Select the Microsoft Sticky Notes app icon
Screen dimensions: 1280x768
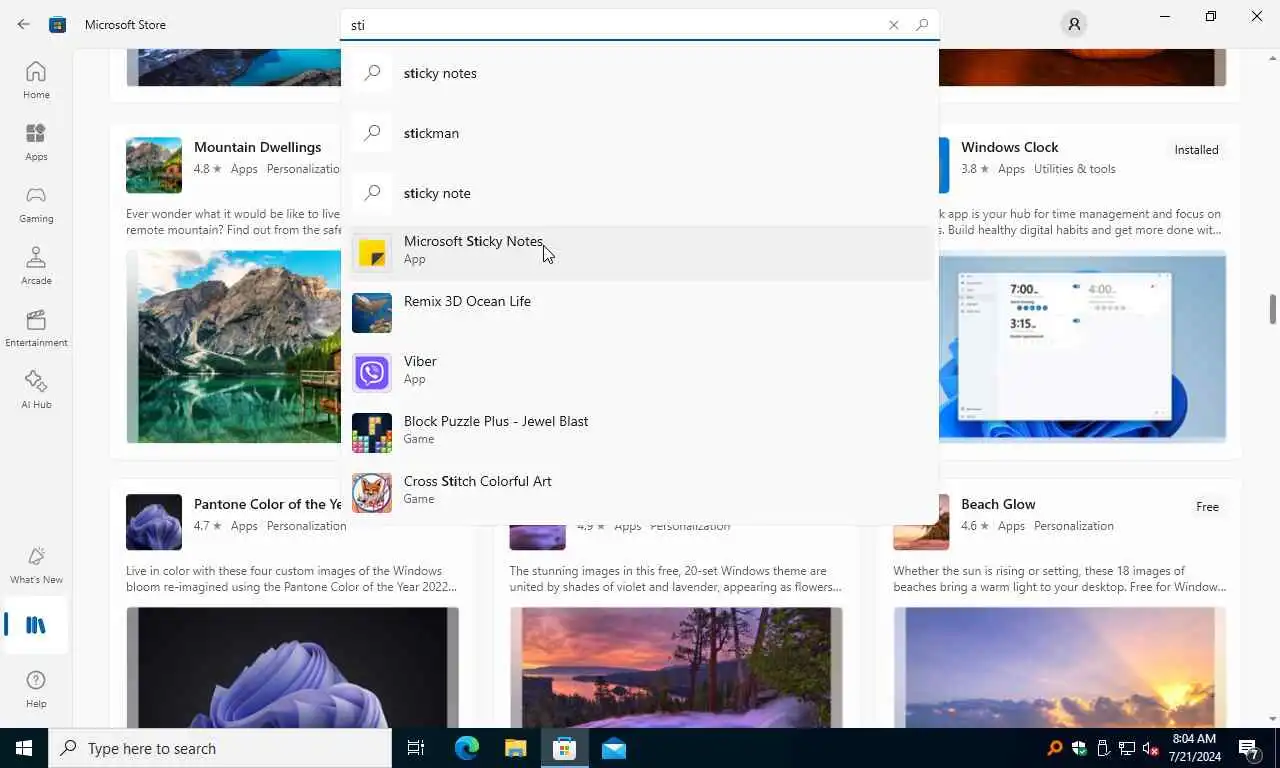372,252
